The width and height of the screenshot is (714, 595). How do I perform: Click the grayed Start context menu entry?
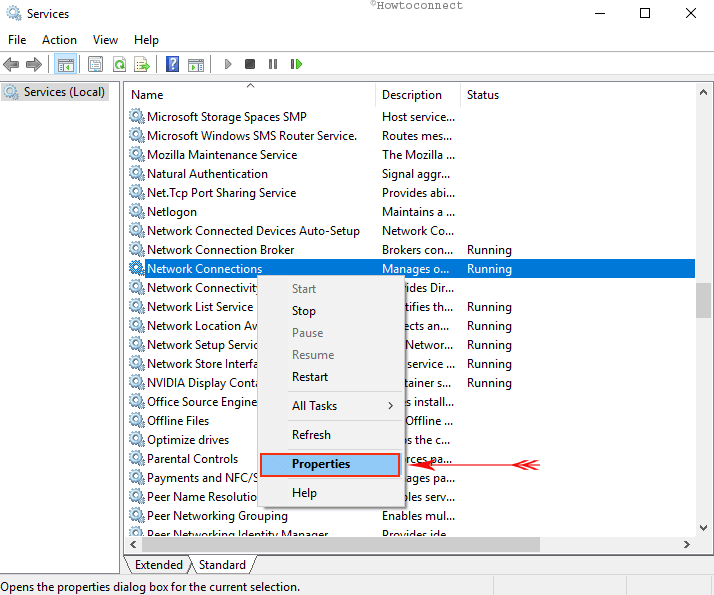(331, 289)
